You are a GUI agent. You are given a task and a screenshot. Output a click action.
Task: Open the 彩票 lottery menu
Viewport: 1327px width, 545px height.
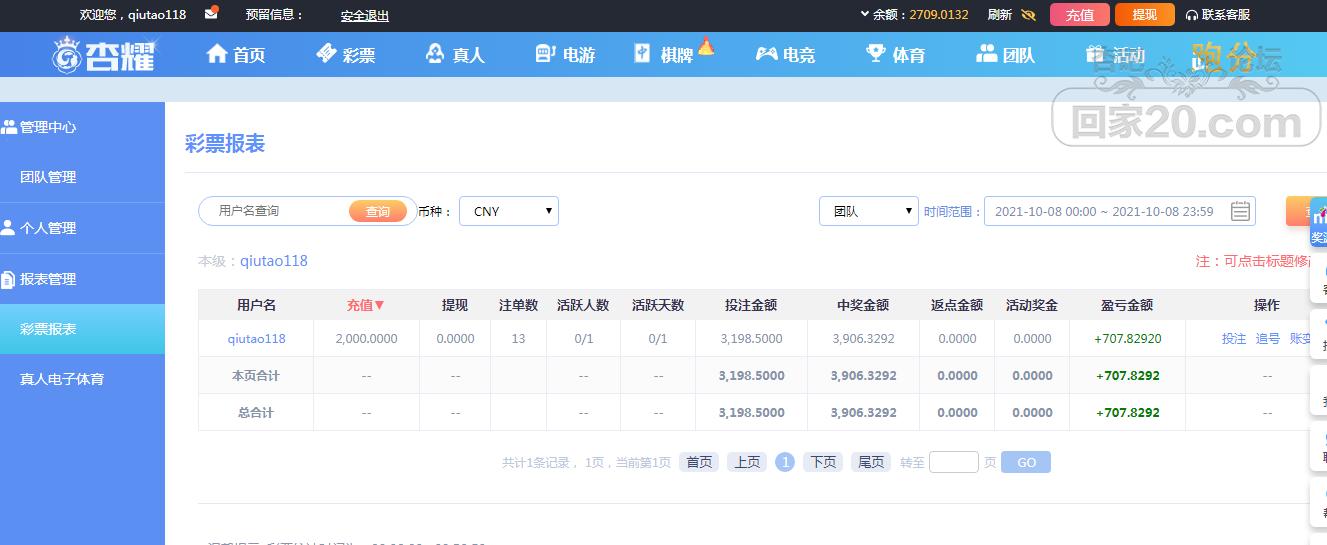click(345, 55)
